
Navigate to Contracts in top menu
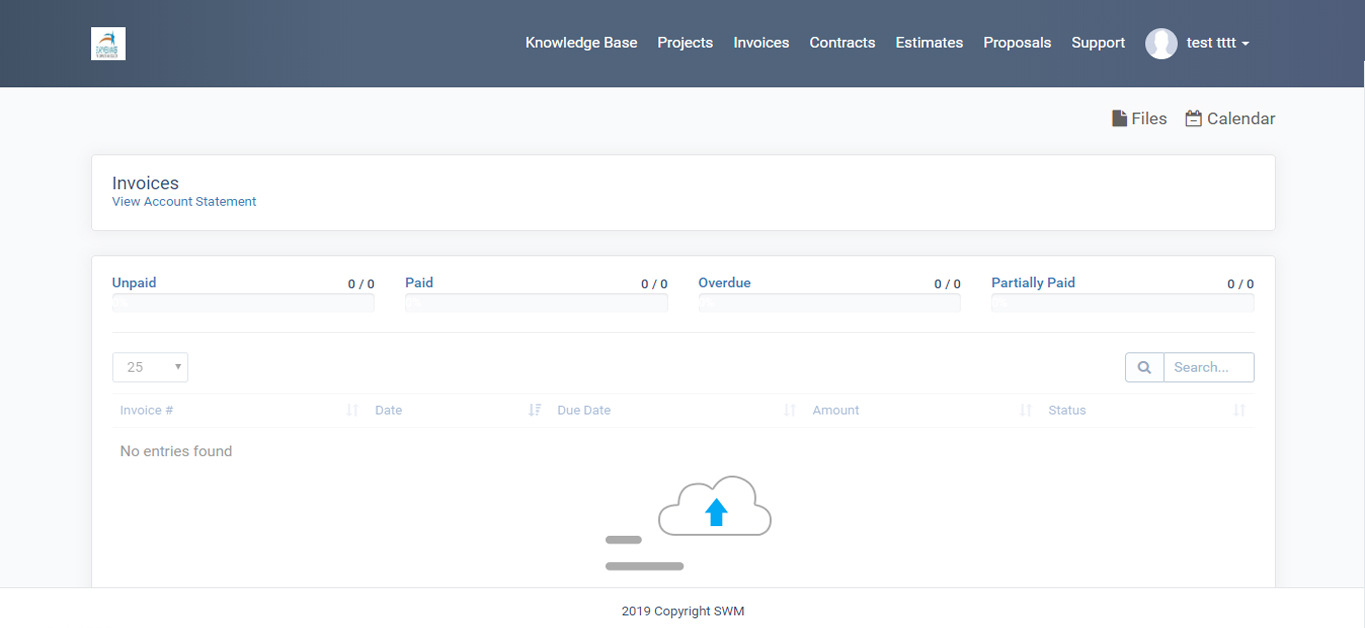842,43
